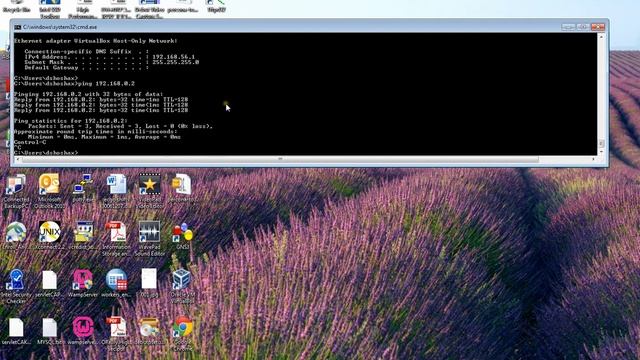This screenshot has width=640, height=360.
Task: Open the cmd.exe system menu icon in title bar
Action: 18,27
